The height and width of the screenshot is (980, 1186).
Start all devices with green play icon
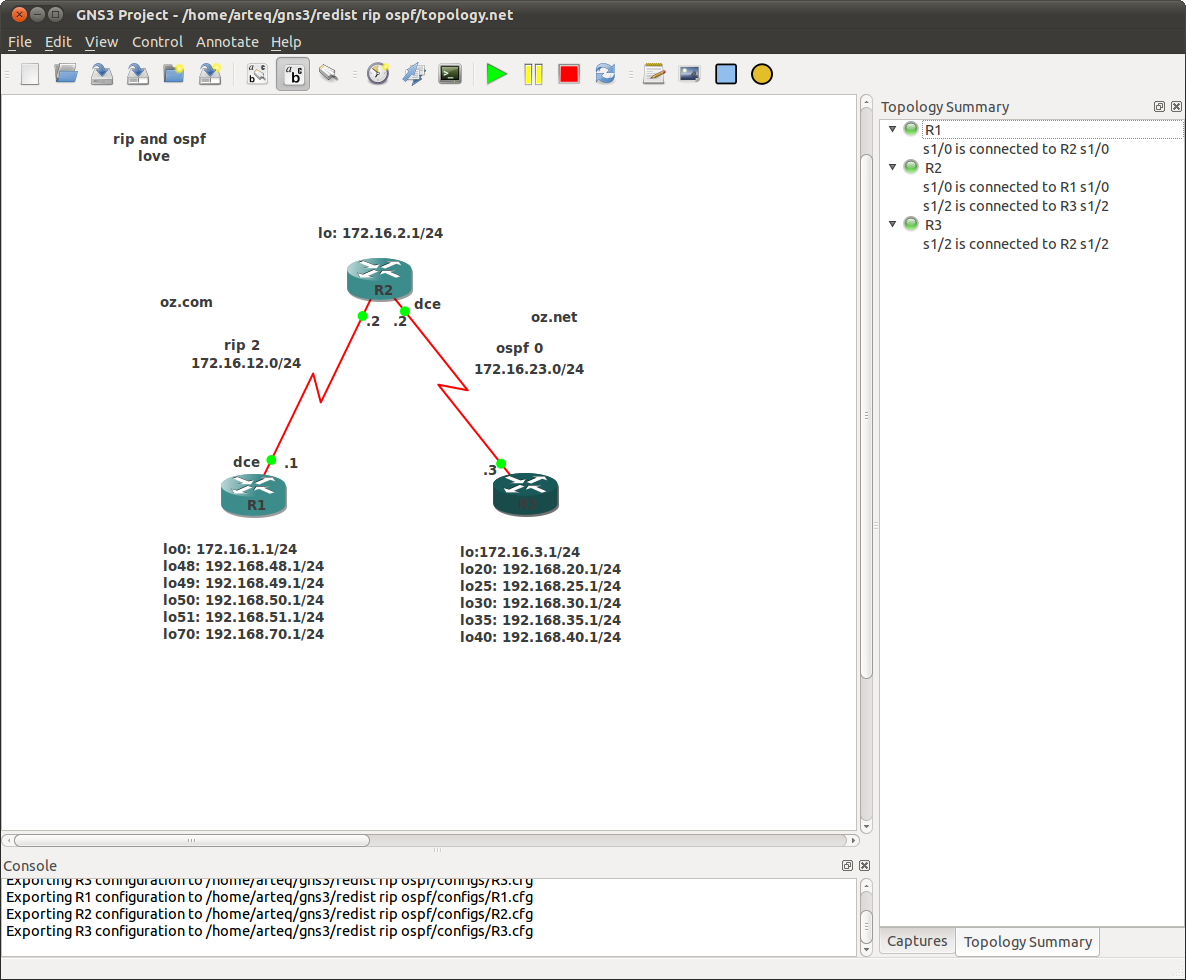tap(497, 73)
